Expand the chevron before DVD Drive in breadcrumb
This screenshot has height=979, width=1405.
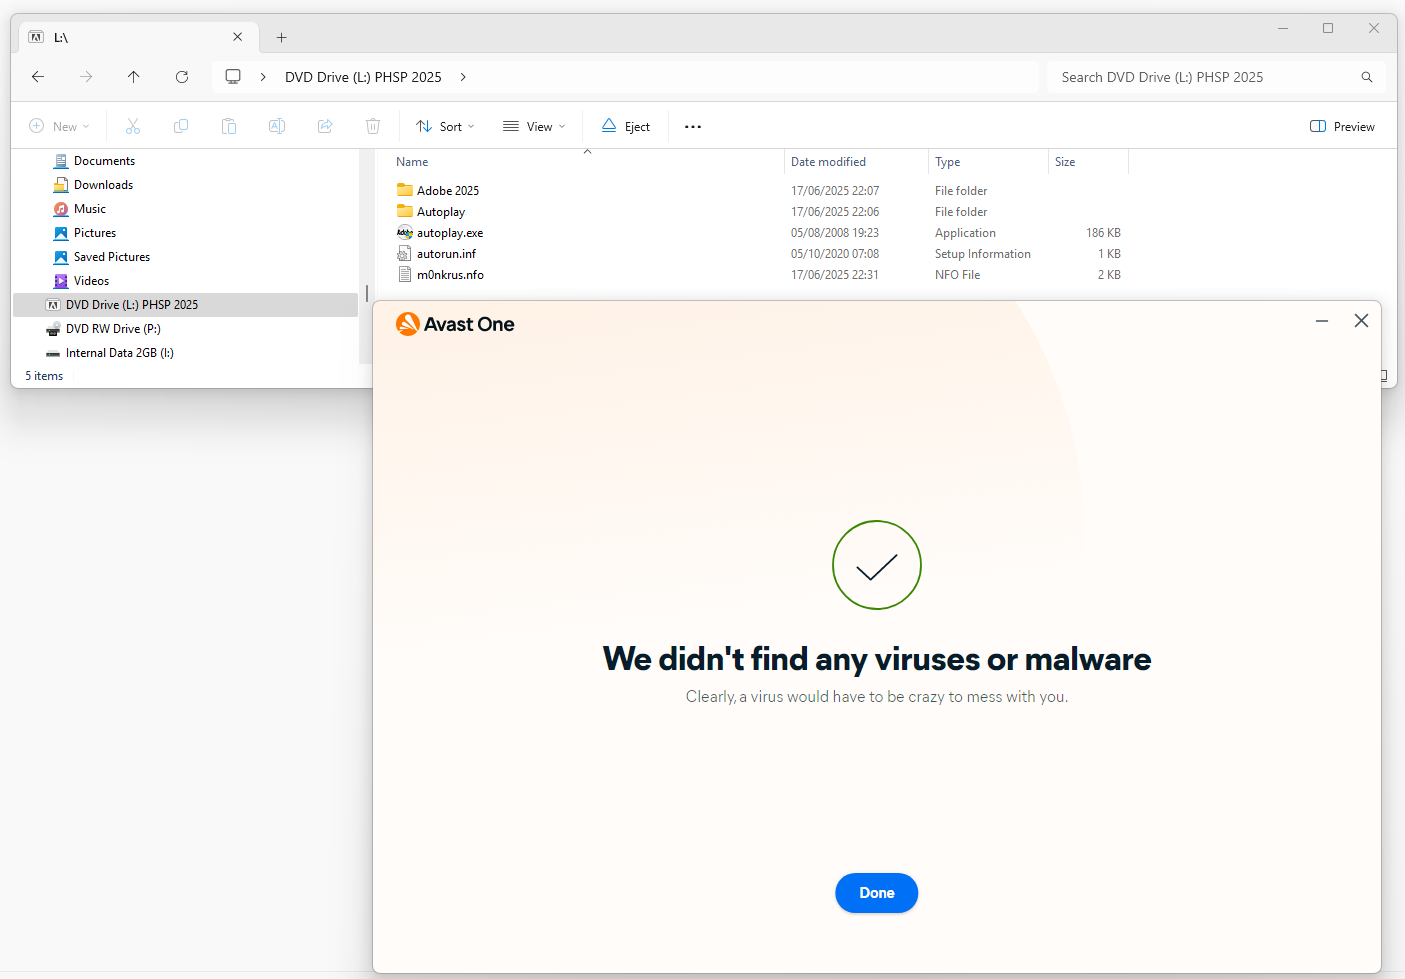pos(263,77)
